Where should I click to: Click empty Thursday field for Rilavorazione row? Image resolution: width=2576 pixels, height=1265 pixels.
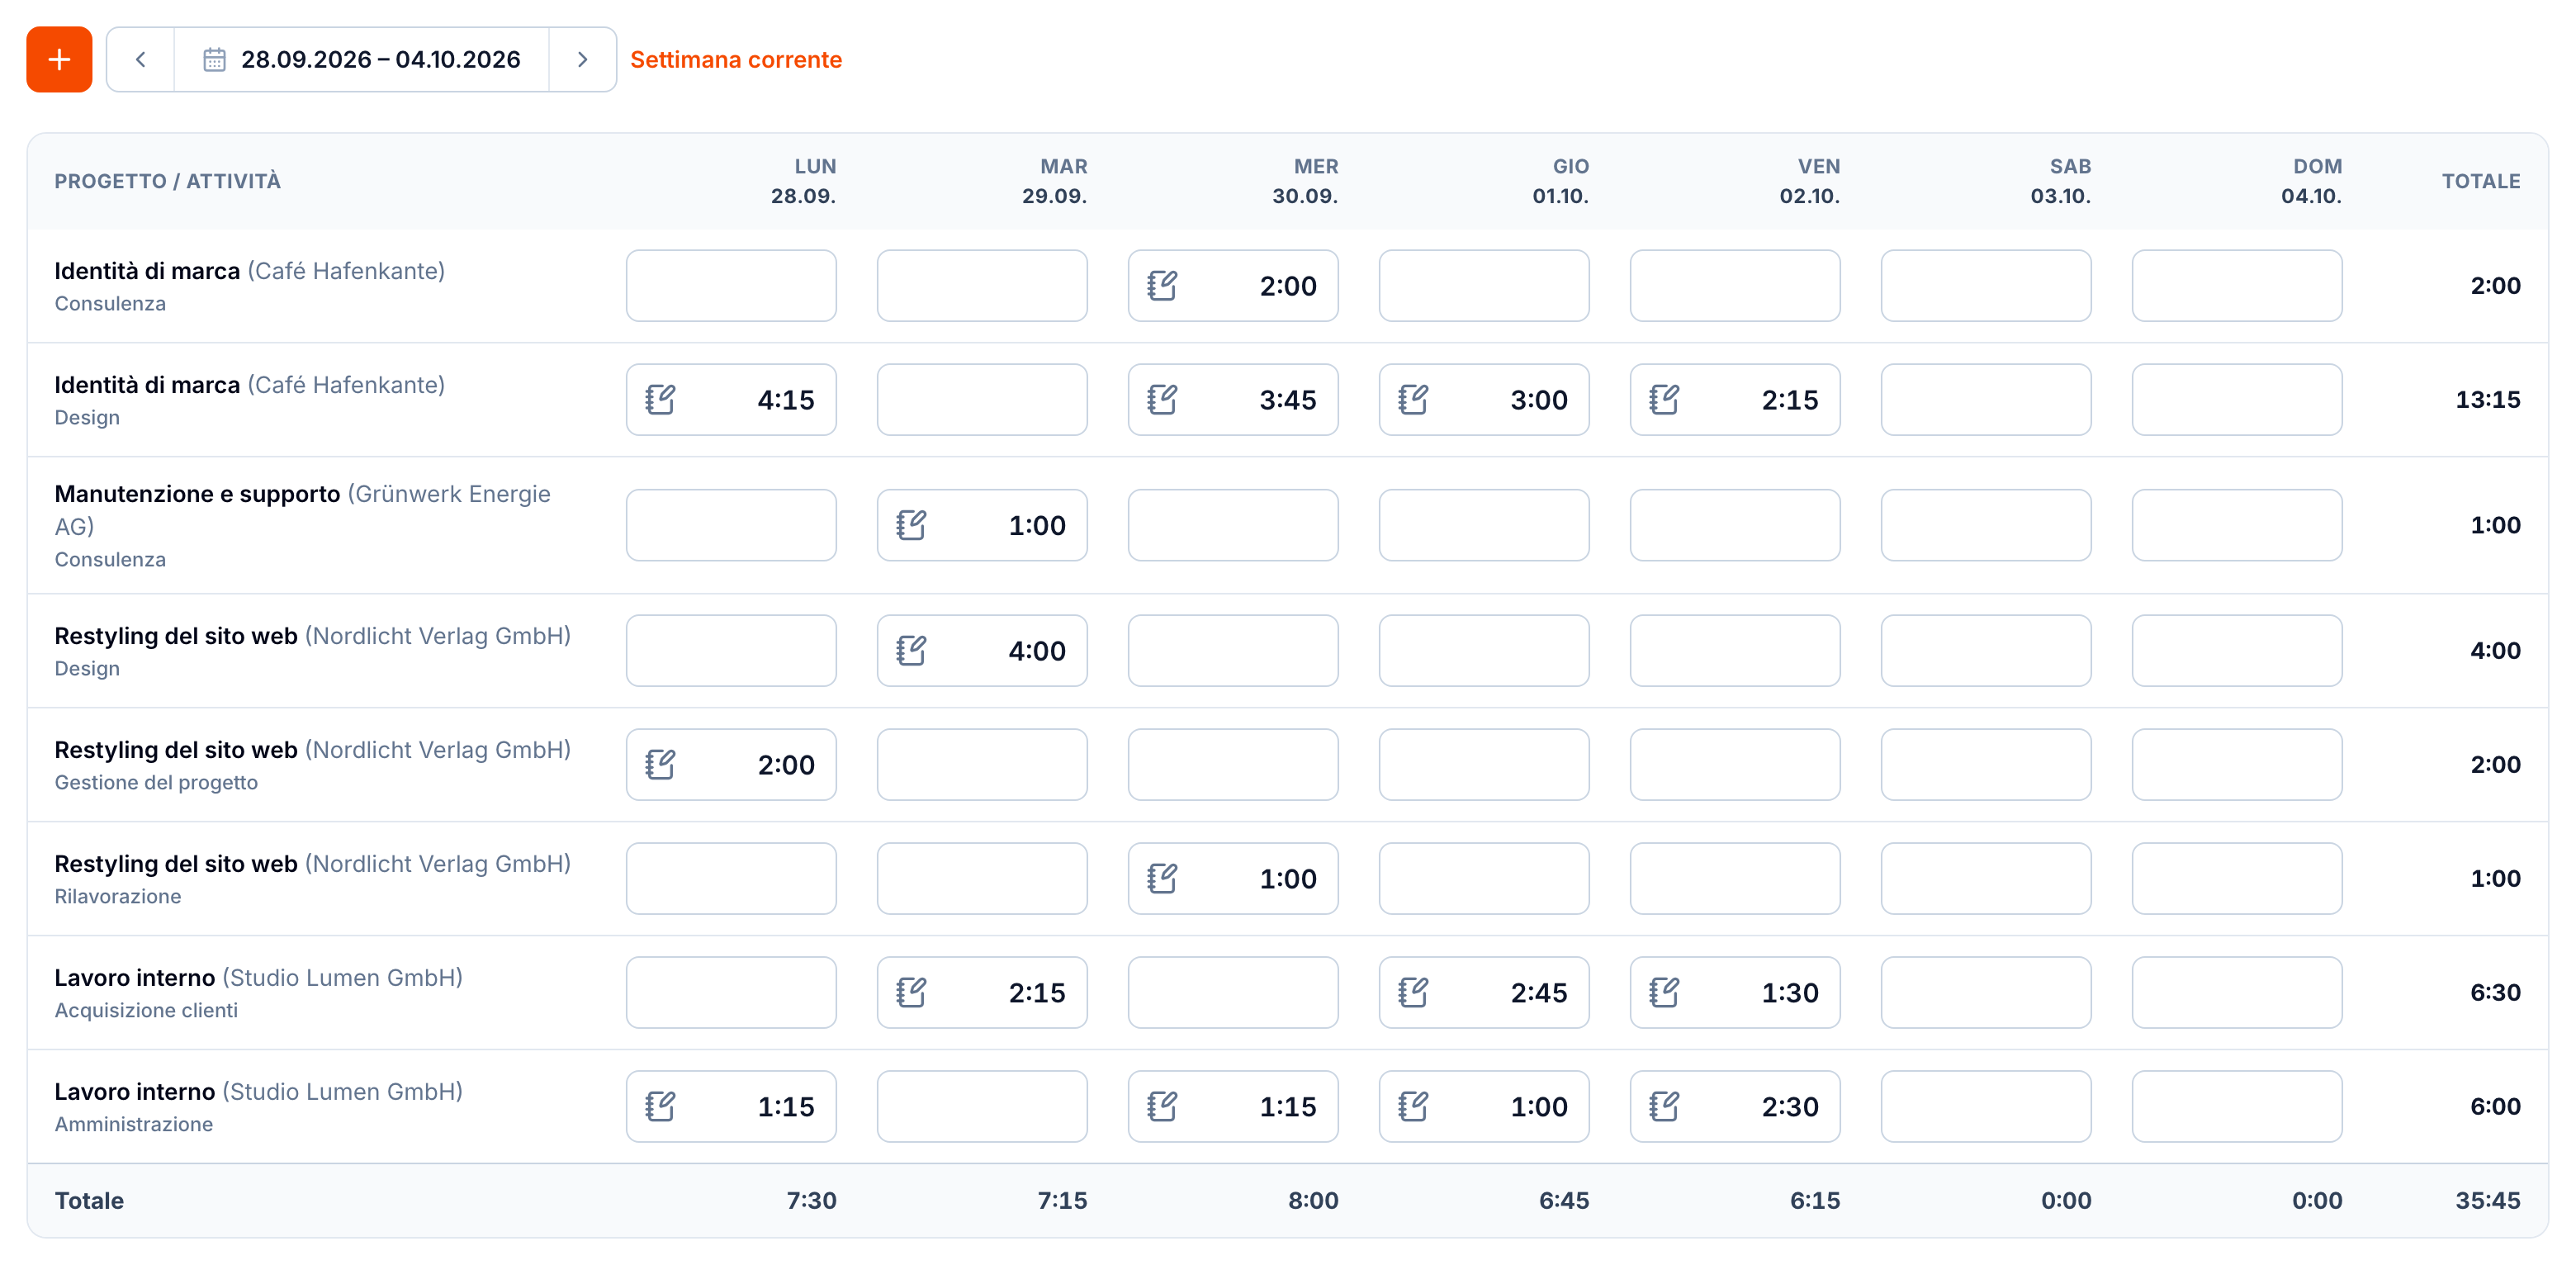1484,879
